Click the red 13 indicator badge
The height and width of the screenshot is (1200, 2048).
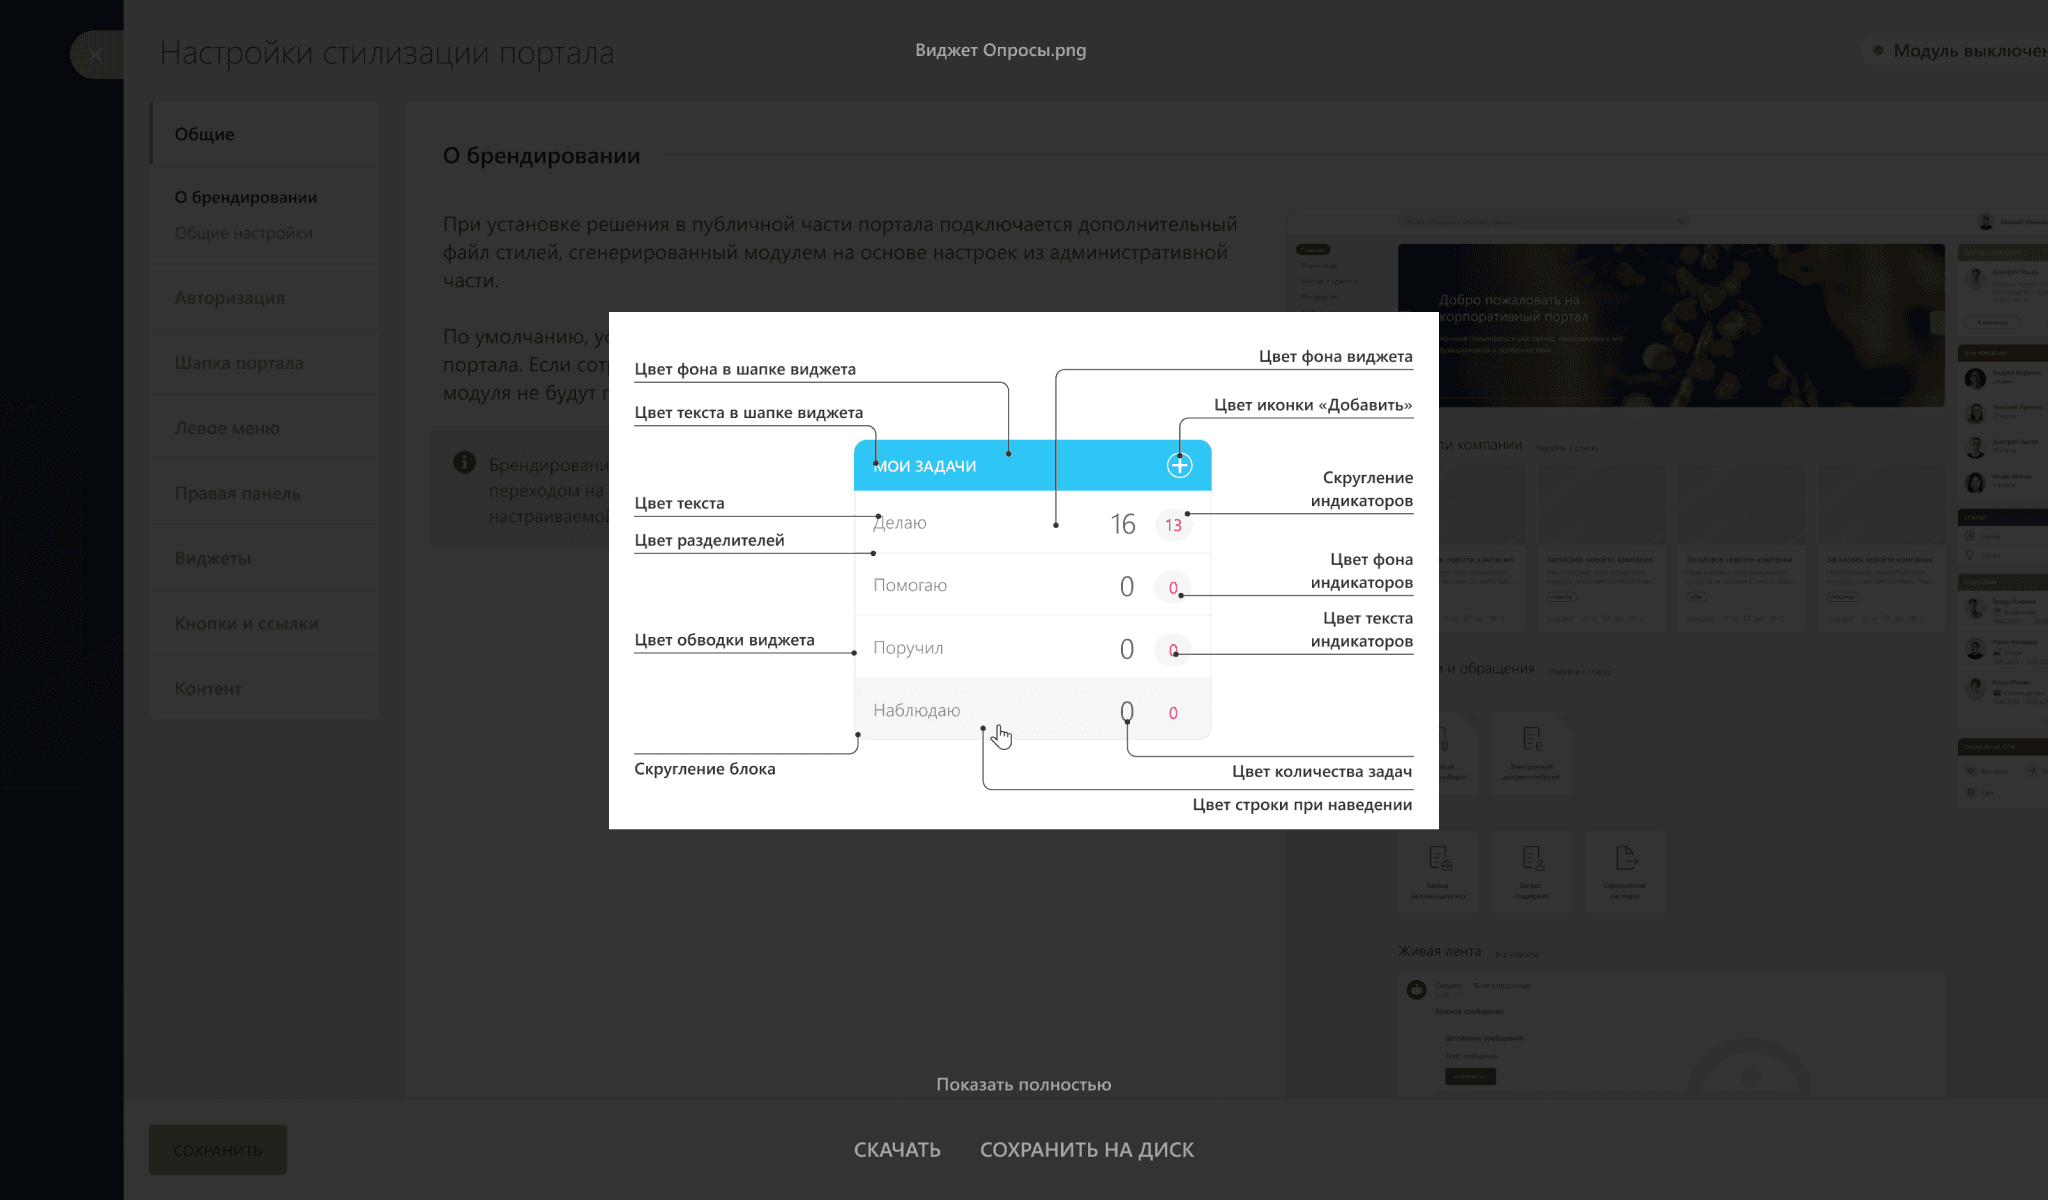tap(1173, 525)
